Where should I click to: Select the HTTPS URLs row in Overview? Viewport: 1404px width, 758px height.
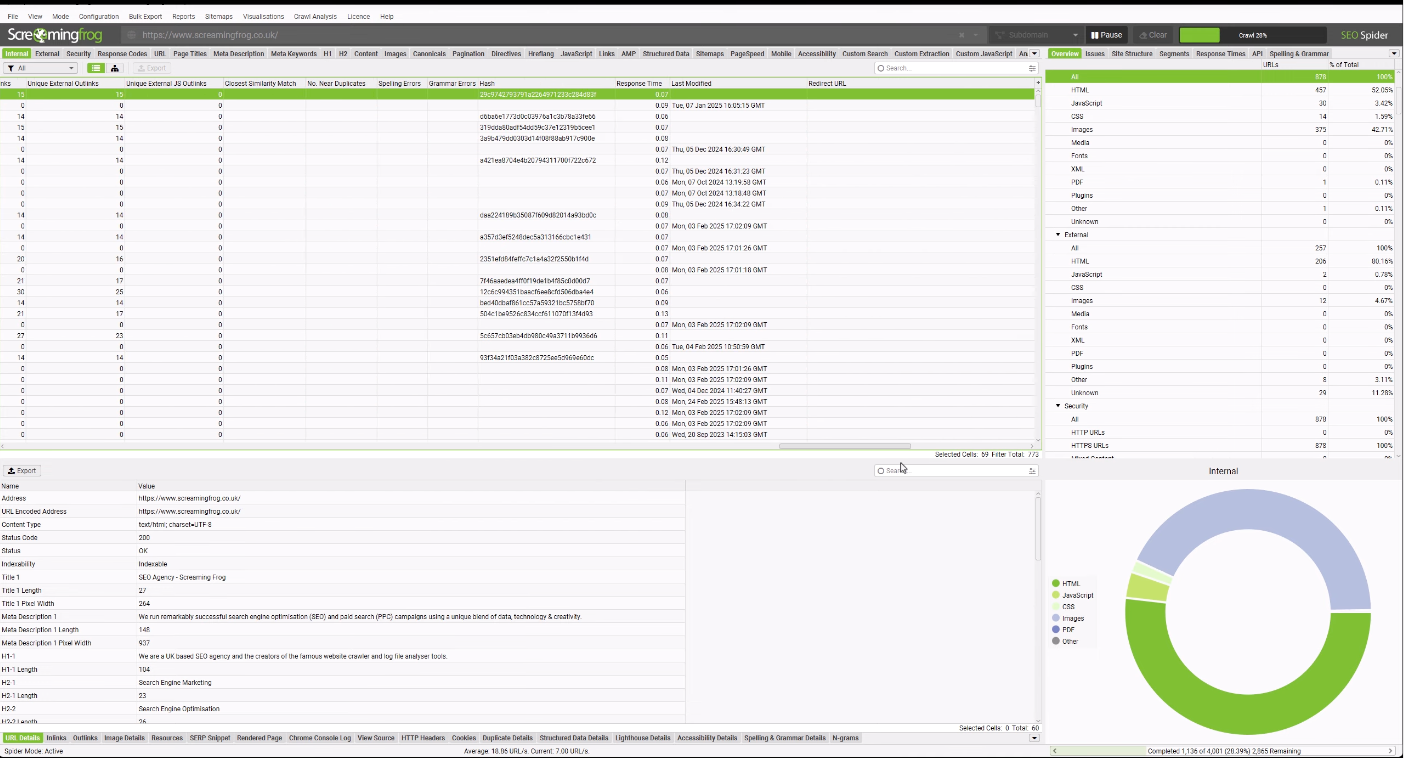point(1220,445)
